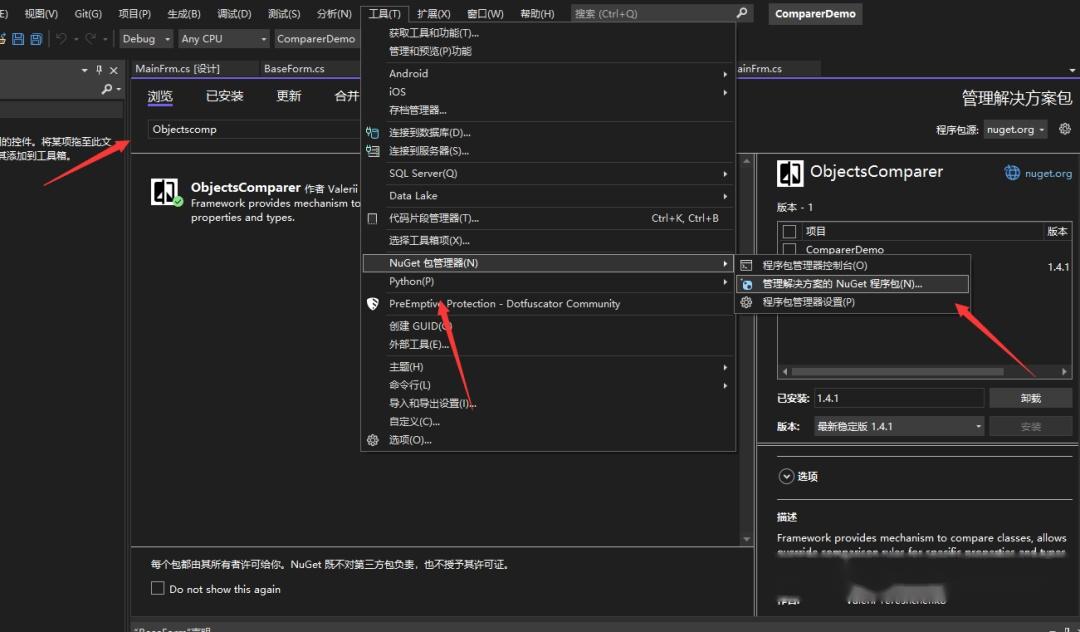
Task: Click the ObjectsComparer package icon in results
Action: click(165, 191)
